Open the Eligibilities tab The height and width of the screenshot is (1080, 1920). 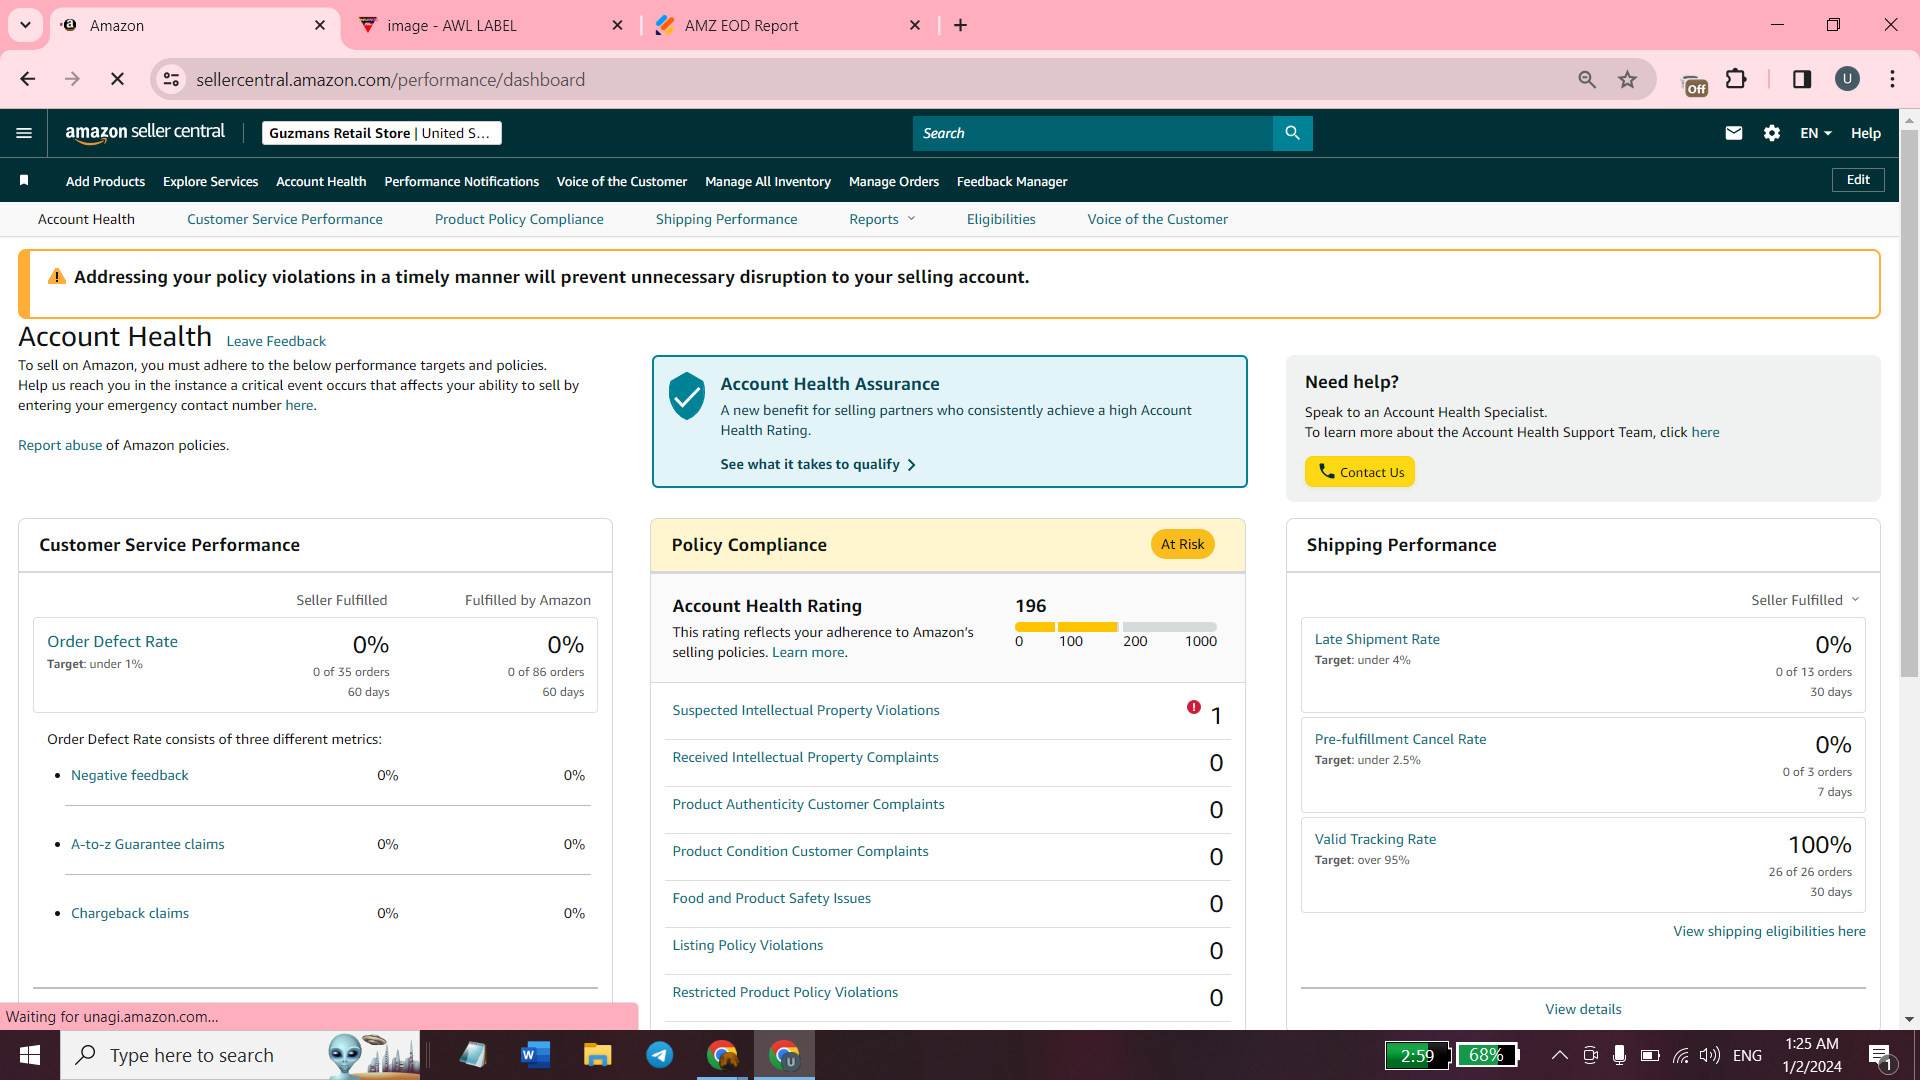tap(1001, 219)
